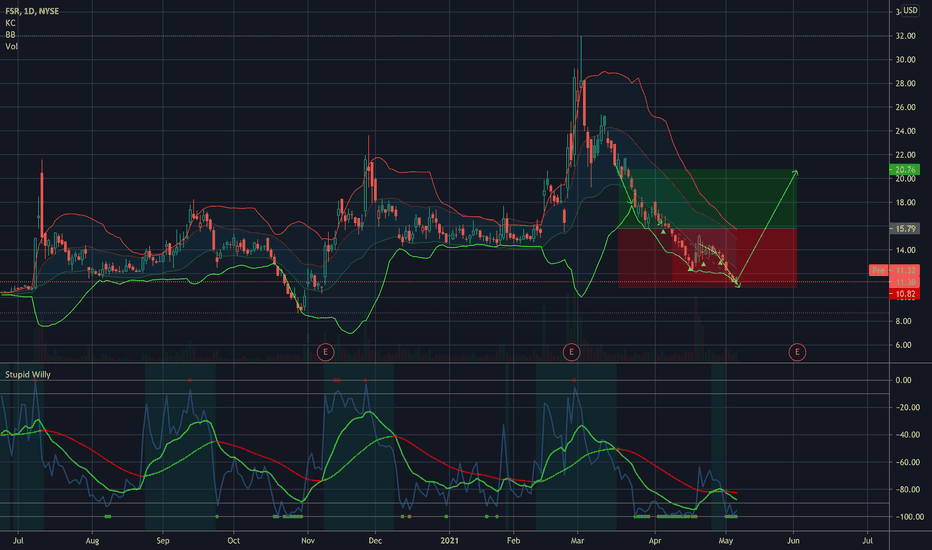The width and height of the screenshot is (932, 550).
Task: Click the green 20.76 target price tag
Action: (904, 169)
